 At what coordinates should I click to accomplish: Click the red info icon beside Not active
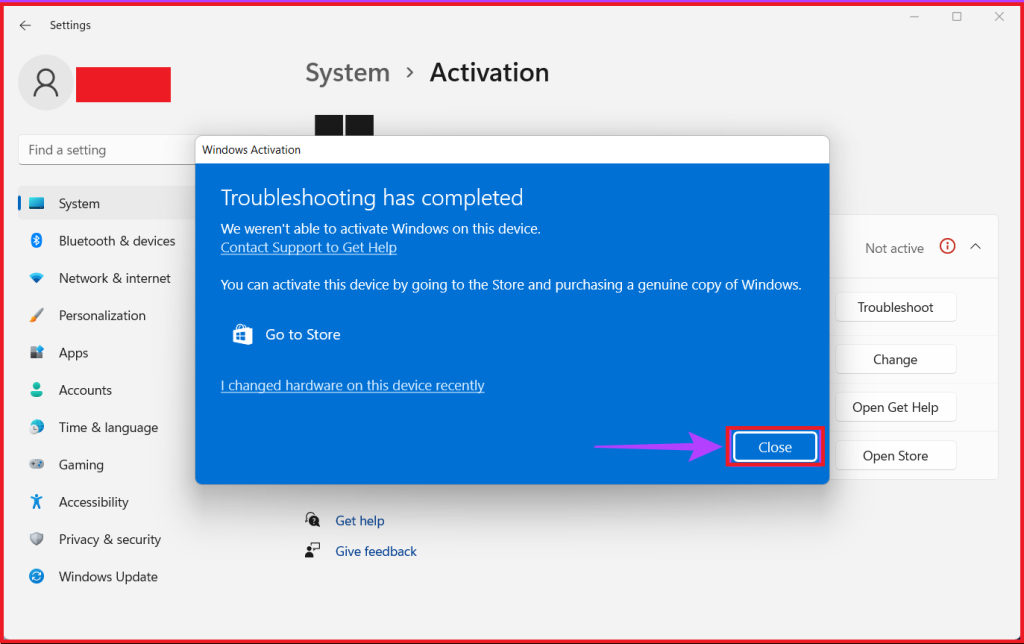947,247
